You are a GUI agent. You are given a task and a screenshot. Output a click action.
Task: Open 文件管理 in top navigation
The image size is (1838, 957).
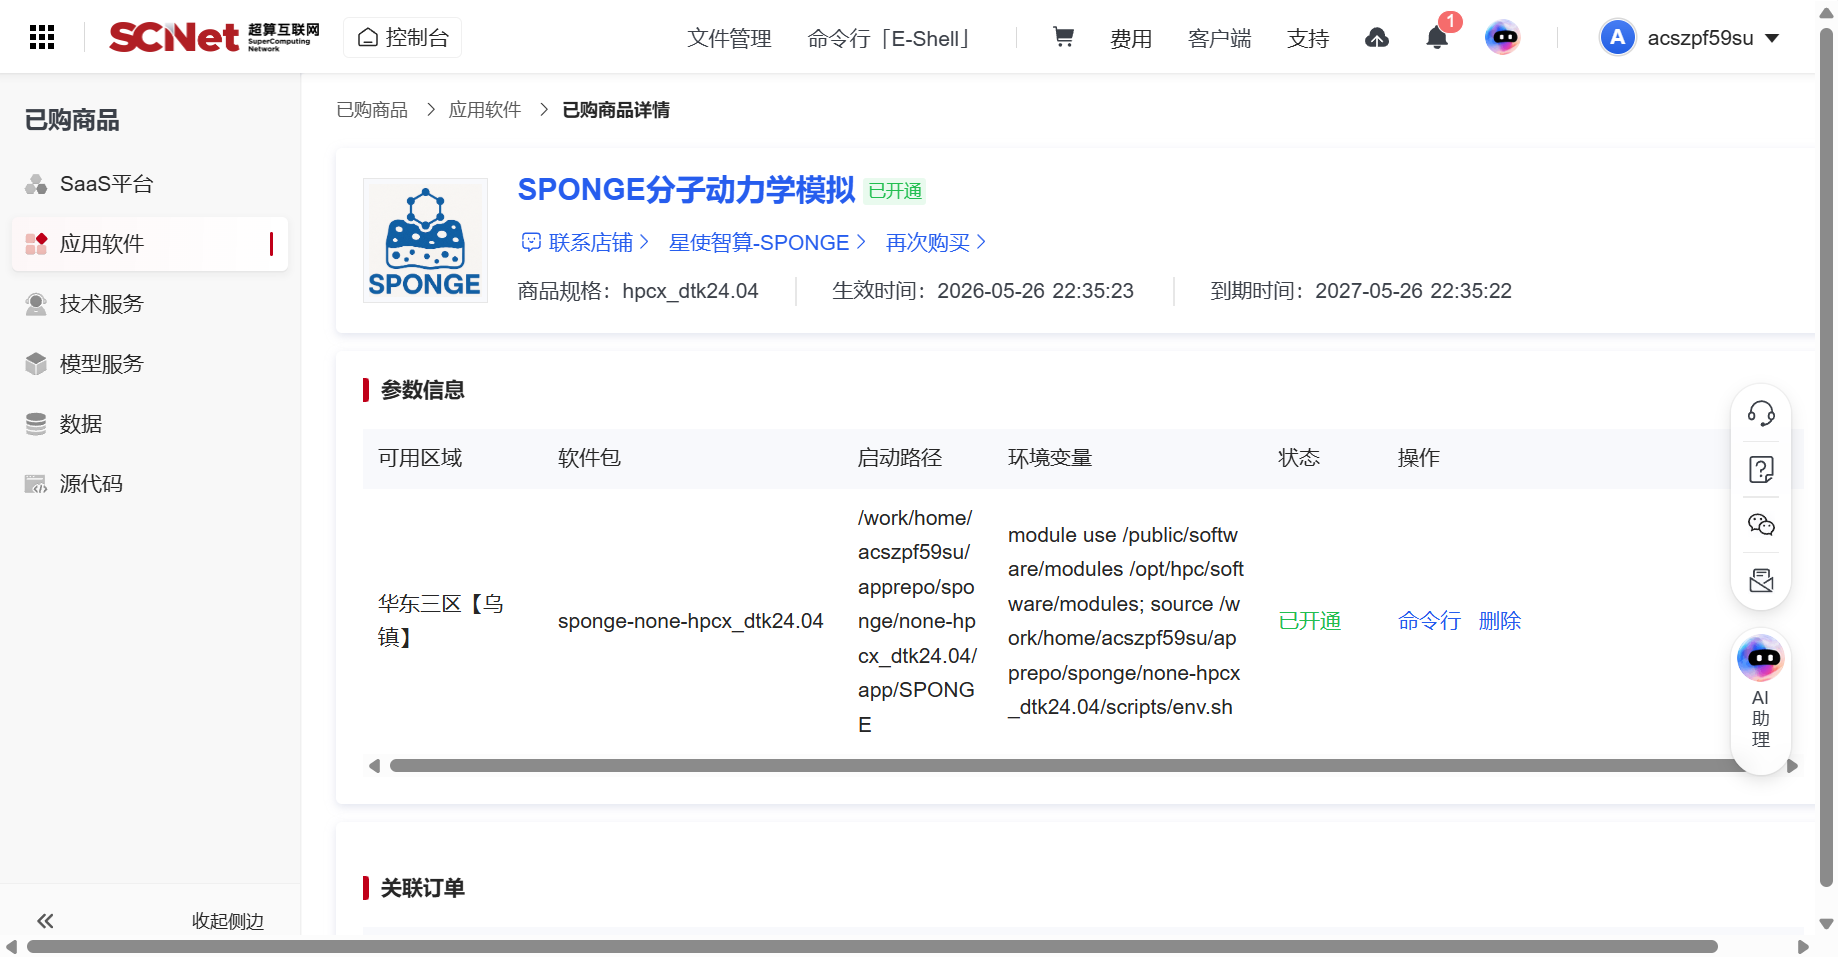729,38
